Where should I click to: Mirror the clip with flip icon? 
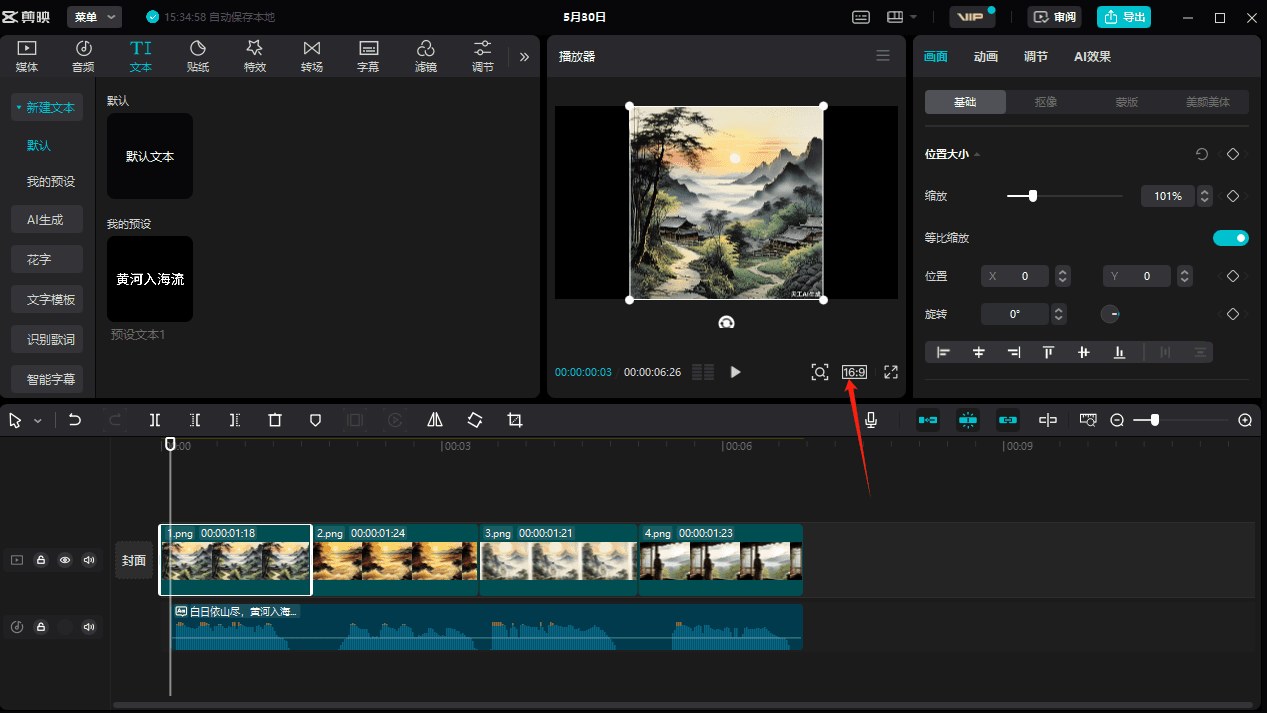(x=435, y=420)
